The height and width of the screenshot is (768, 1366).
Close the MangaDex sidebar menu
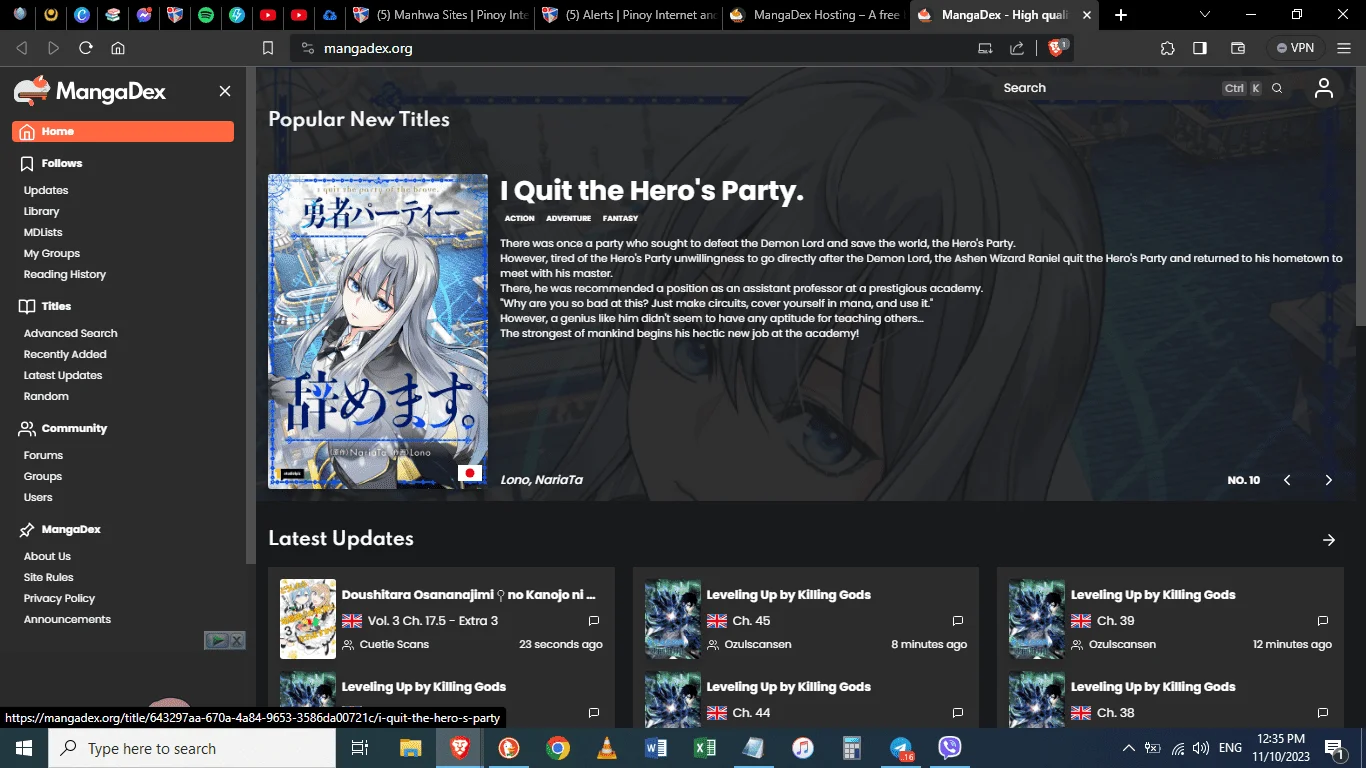pos(225,91)
